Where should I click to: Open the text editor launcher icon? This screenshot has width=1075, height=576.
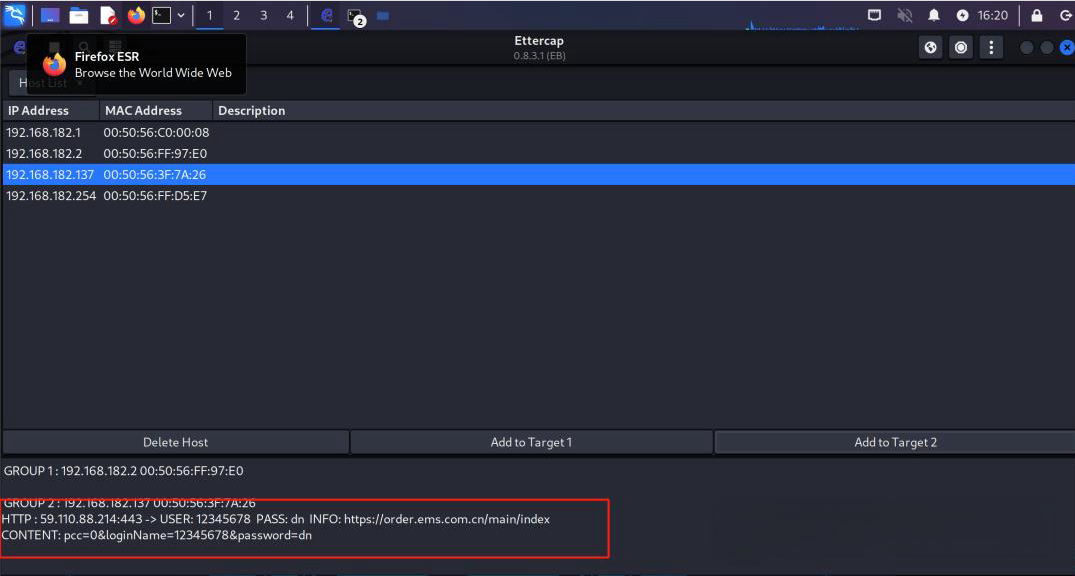(x=108, y=15)
